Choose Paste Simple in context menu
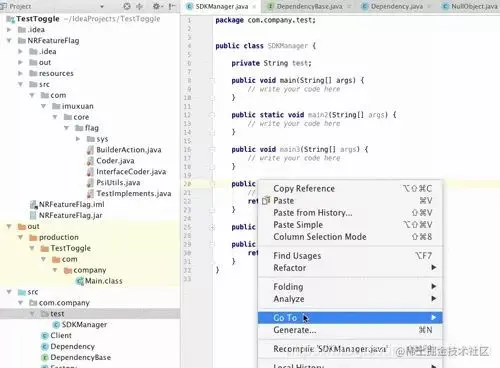500x368 pixels. coord(350,225)
